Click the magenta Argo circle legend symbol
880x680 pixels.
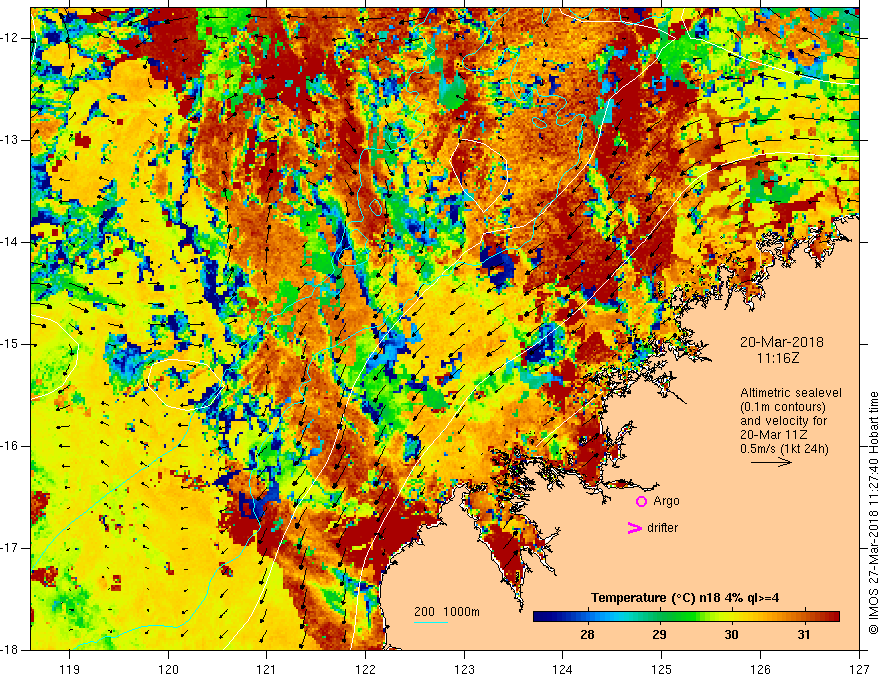click(x=641, y=502)
